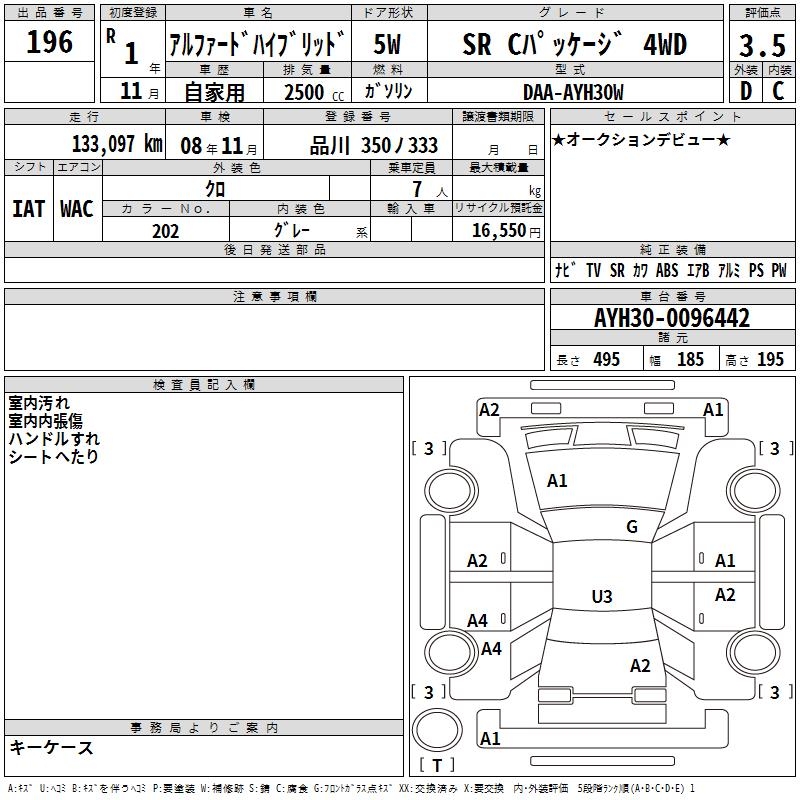
Task: Select the model code DAA-AYH30W
Action: [x=573, y=92]
